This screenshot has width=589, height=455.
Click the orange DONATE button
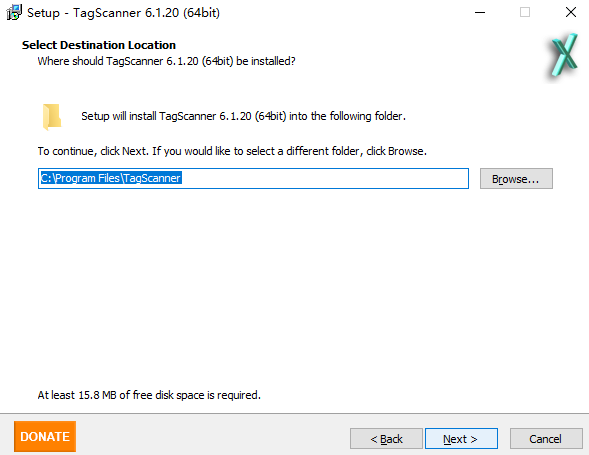click(x=45, y=437)
